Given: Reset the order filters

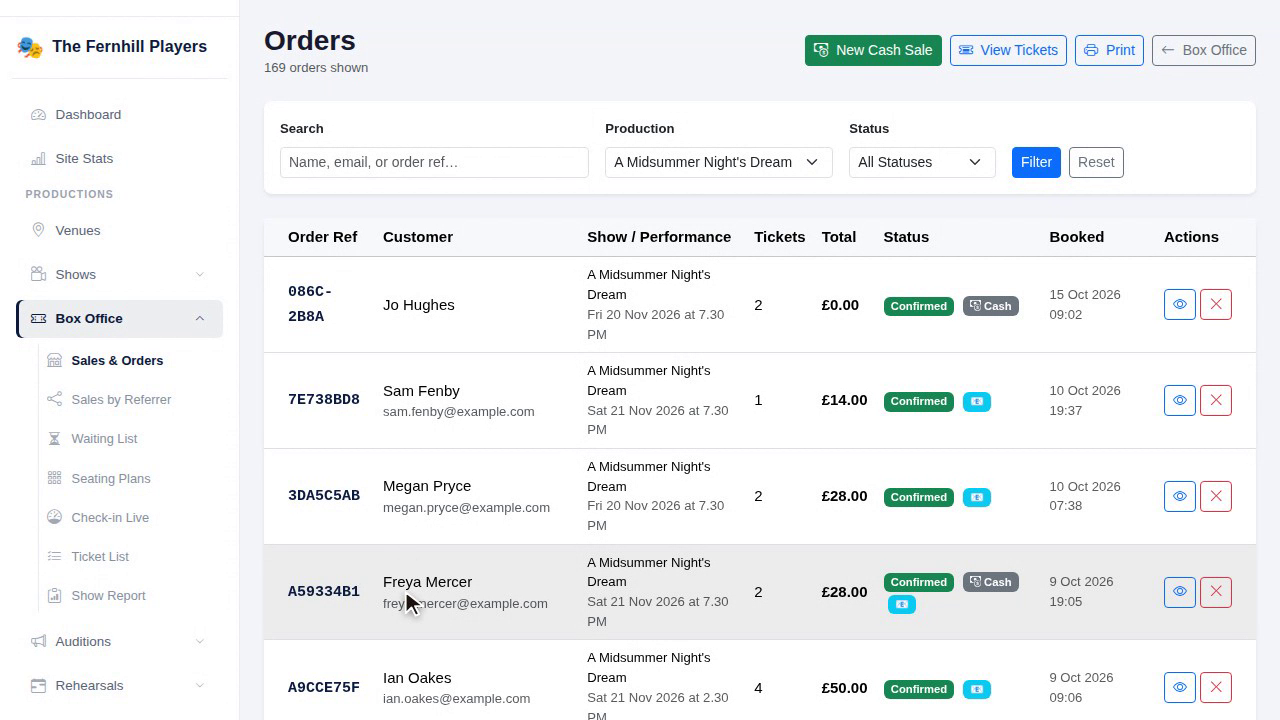Looking at the screenshot, I should tap(1096, 162).
